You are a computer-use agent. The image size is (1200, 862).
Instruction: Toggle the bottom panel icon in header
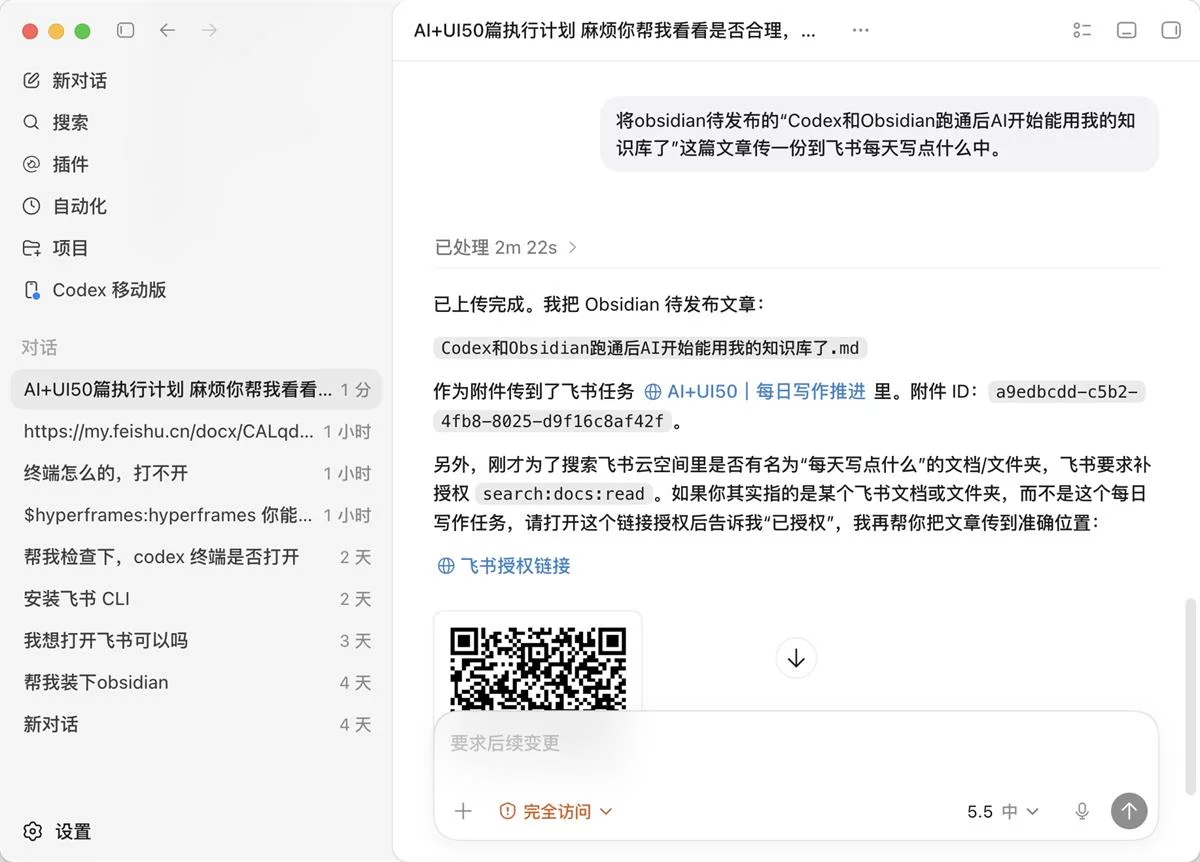click(x=1126, y=31)
